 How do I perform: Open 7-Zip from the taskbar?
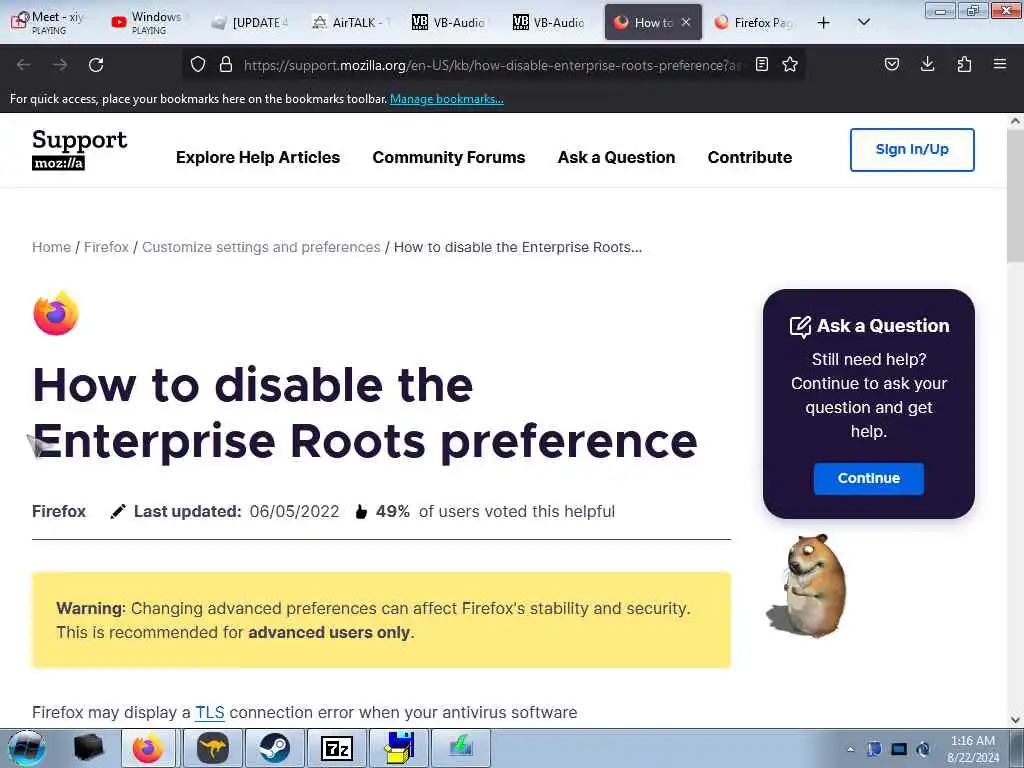click(336, 748)
